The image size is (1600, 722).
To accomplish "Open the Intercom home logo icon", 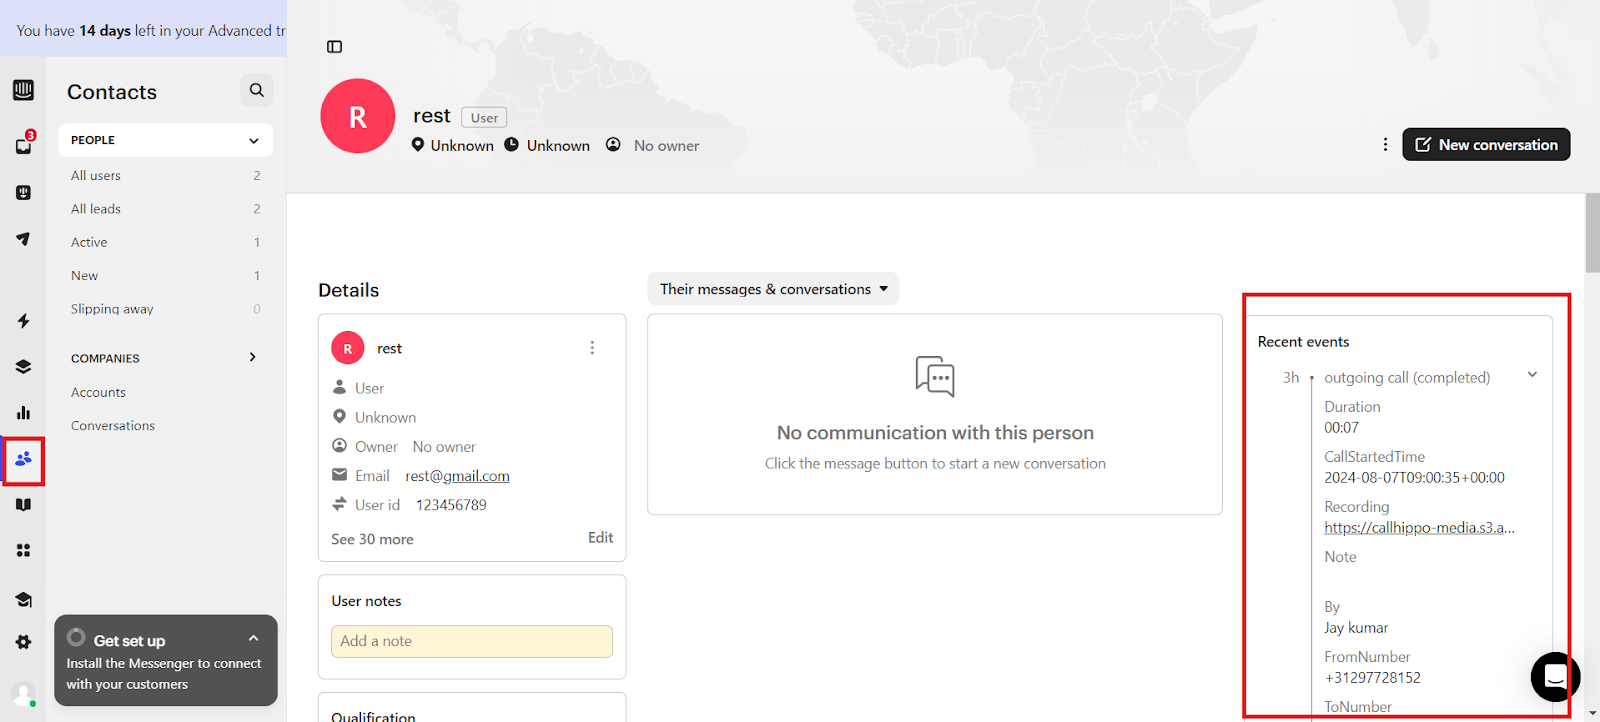I will 23,90.
